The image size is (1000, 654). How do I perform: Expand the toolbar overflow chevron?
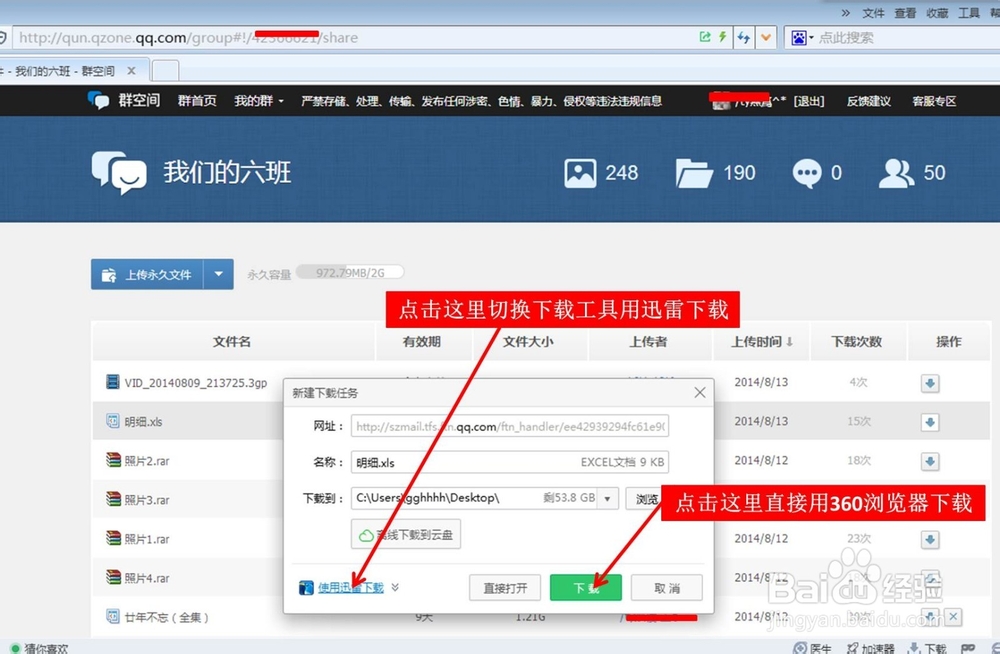click(x=846, y=12)
